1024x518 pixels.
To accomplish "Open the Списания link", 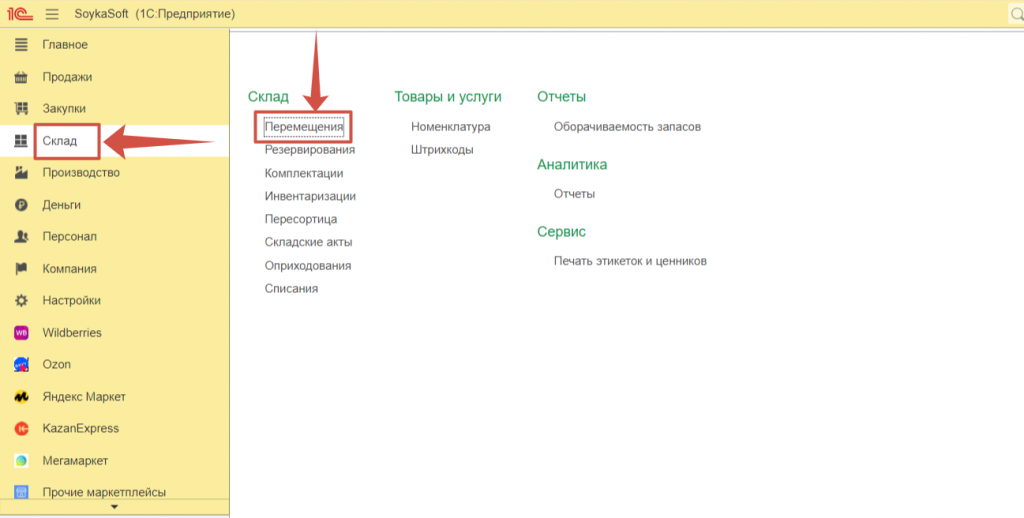I will coord(291,288).
